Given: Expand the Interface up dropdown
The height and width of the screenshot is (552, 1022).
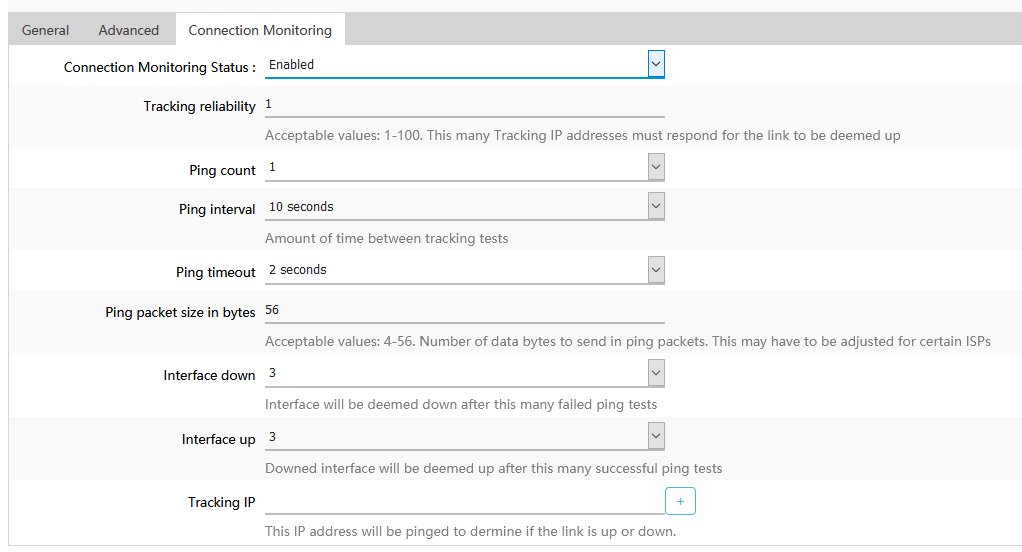Looking at the screenshot, I should pos(656,436).
